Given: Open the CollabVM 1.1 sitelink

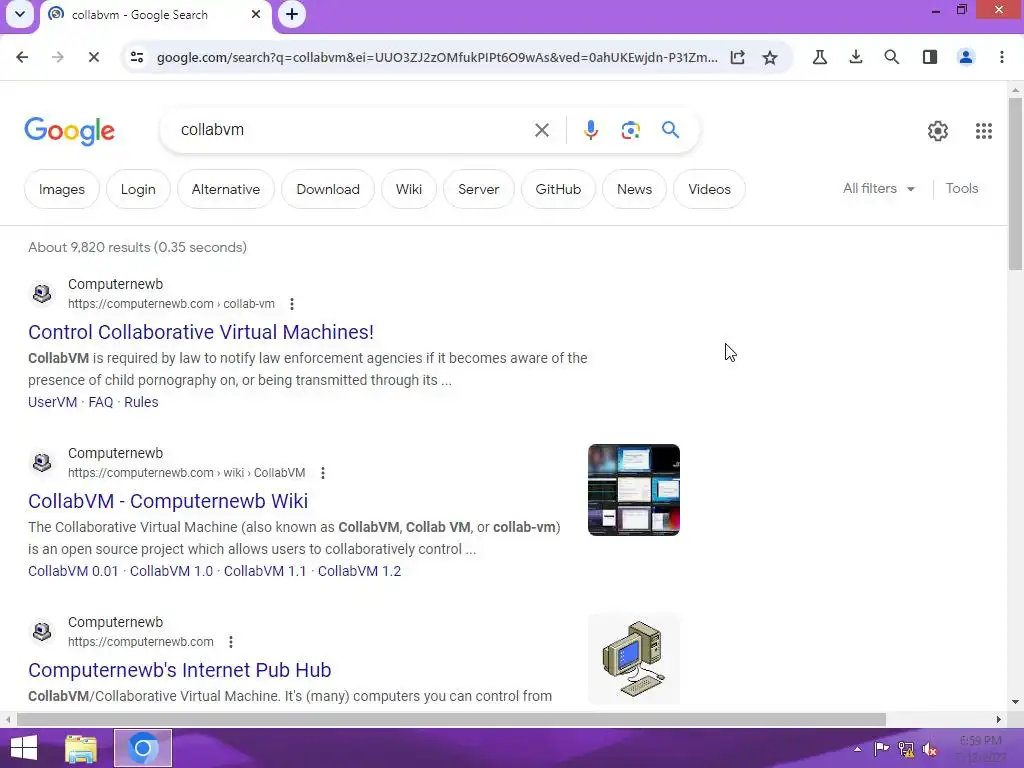Looking at the screenshot, I should (x=264, y=571).
